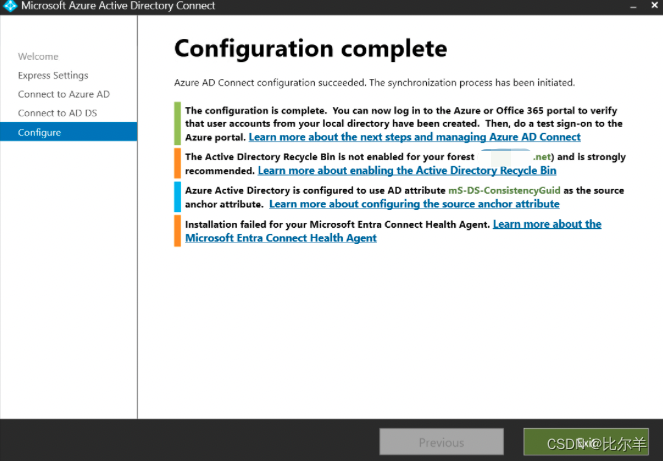This screenshot has width=663, height=461.
Task: Select the Welcome step in sidebar
Action: 38,57
